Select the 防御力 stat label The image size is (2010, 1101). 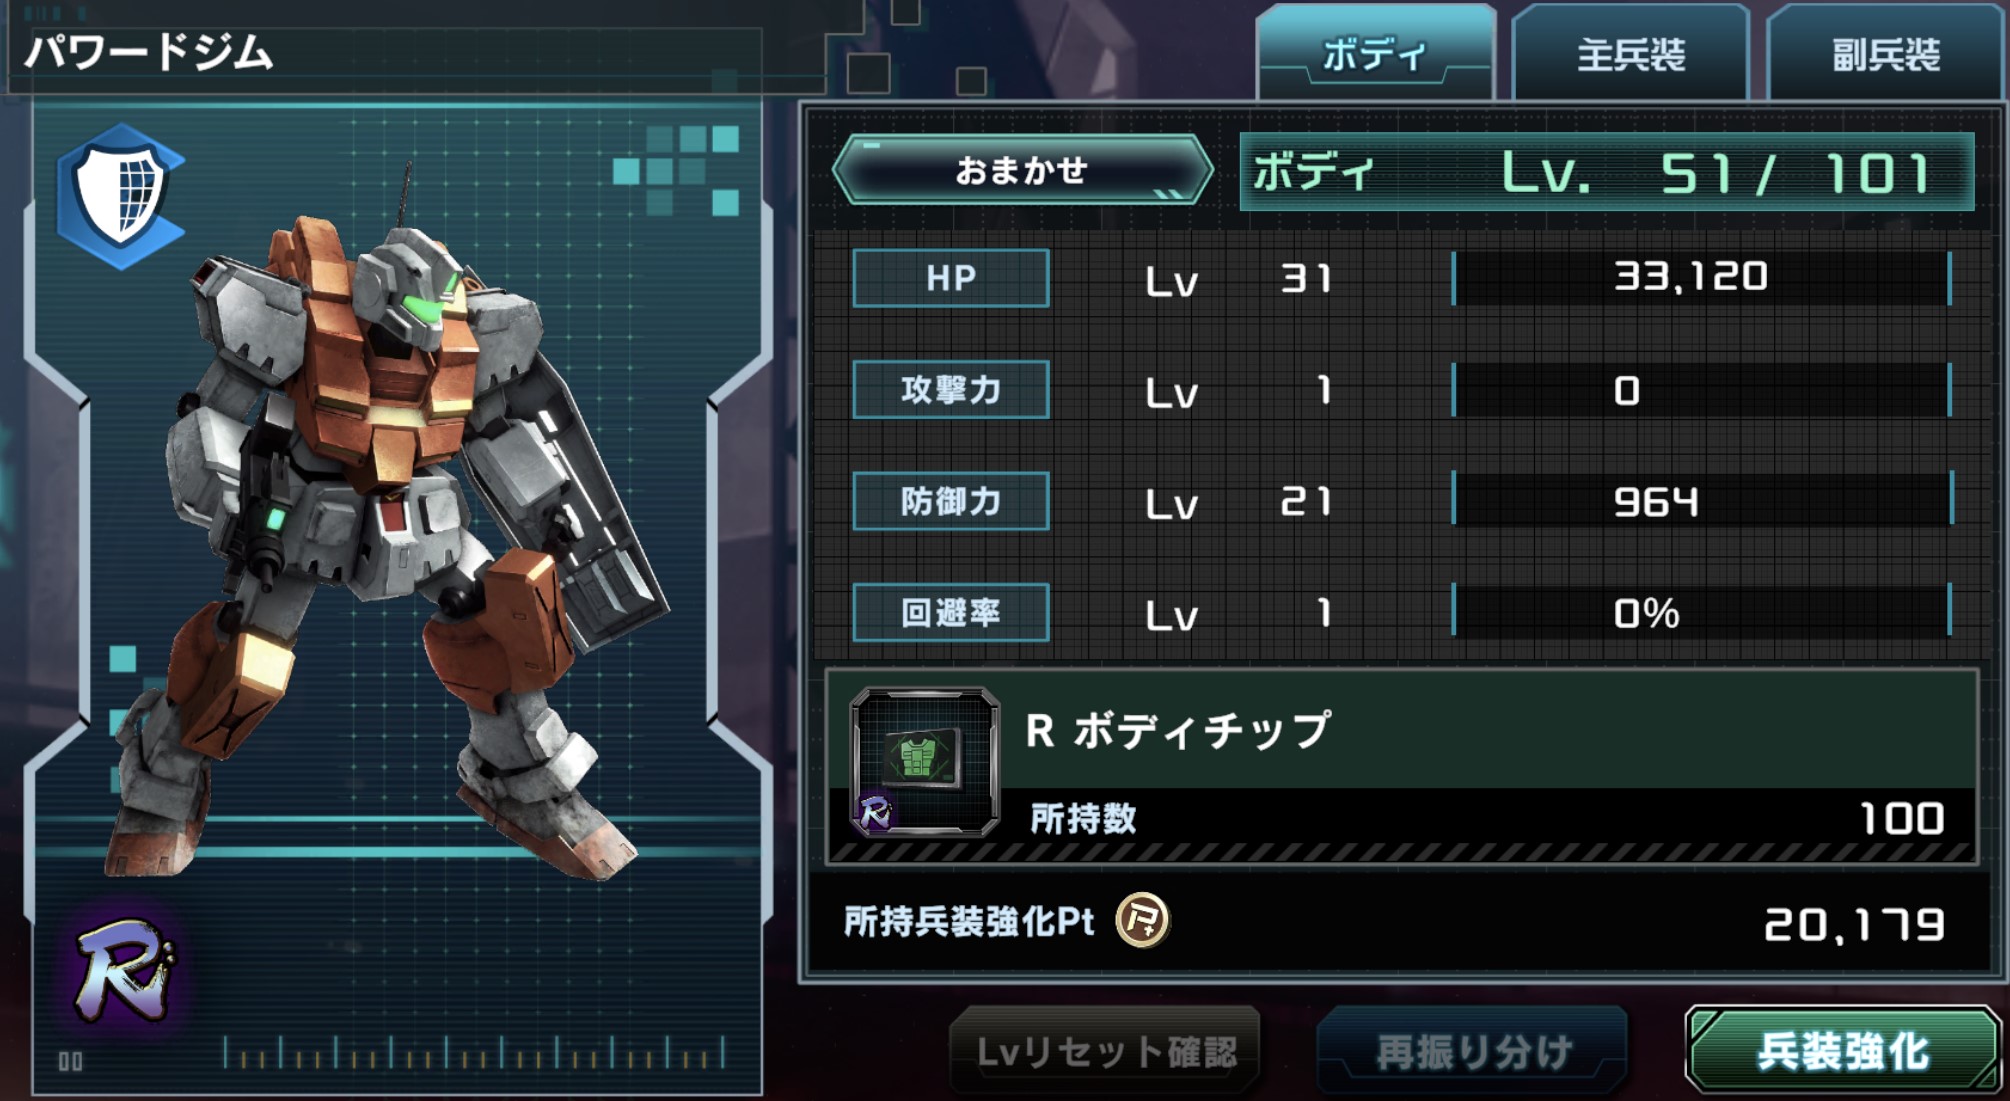(951, 500)
